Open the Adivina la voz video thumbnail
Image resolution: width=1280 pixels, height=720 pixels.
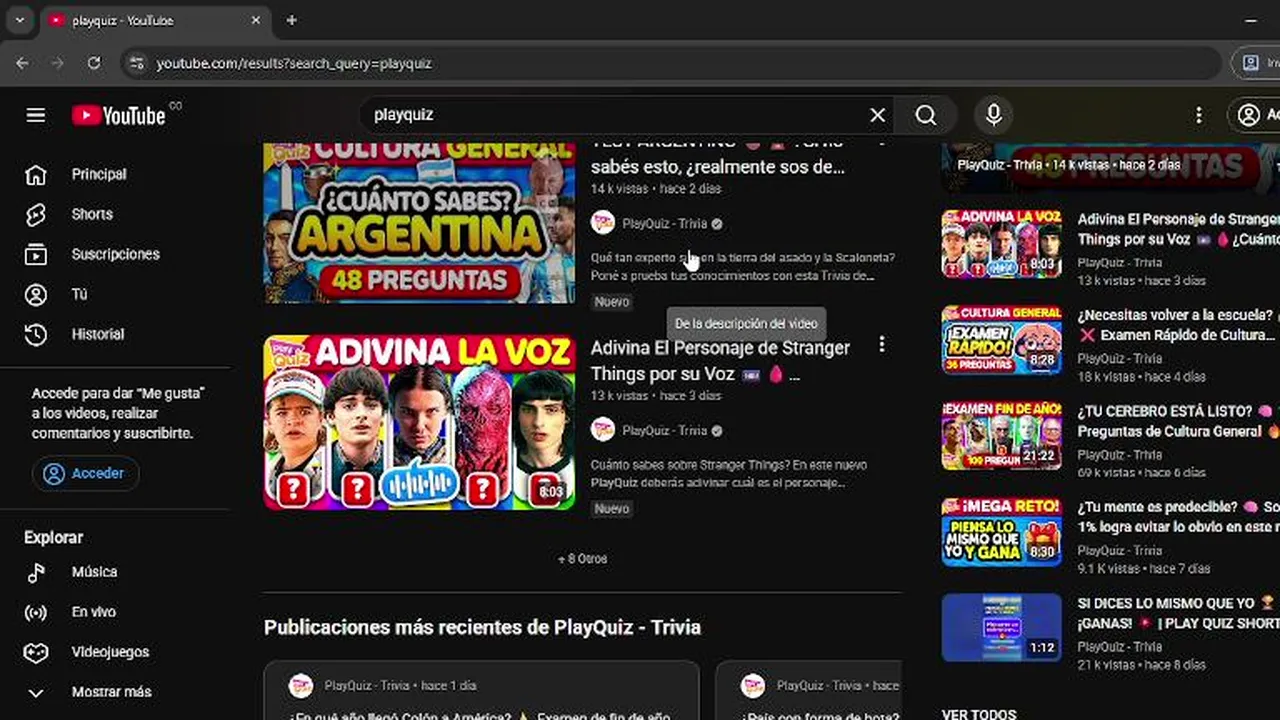point(419,423)
